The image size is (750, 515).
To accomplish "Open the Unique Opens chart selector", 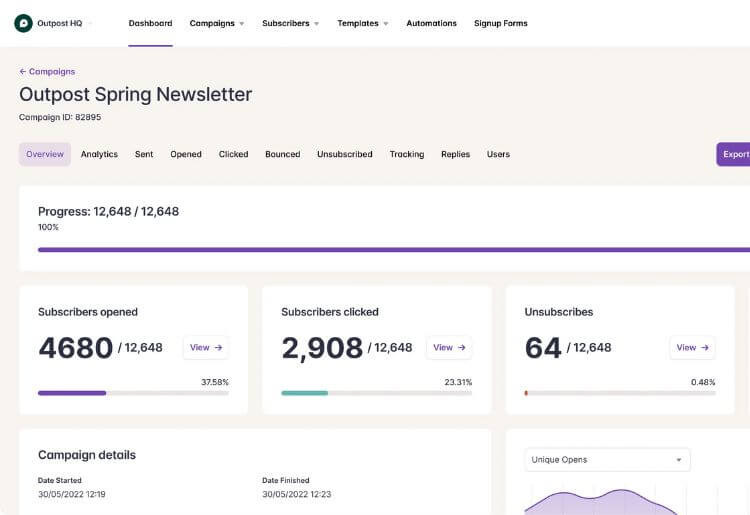I will pos(607,460).
